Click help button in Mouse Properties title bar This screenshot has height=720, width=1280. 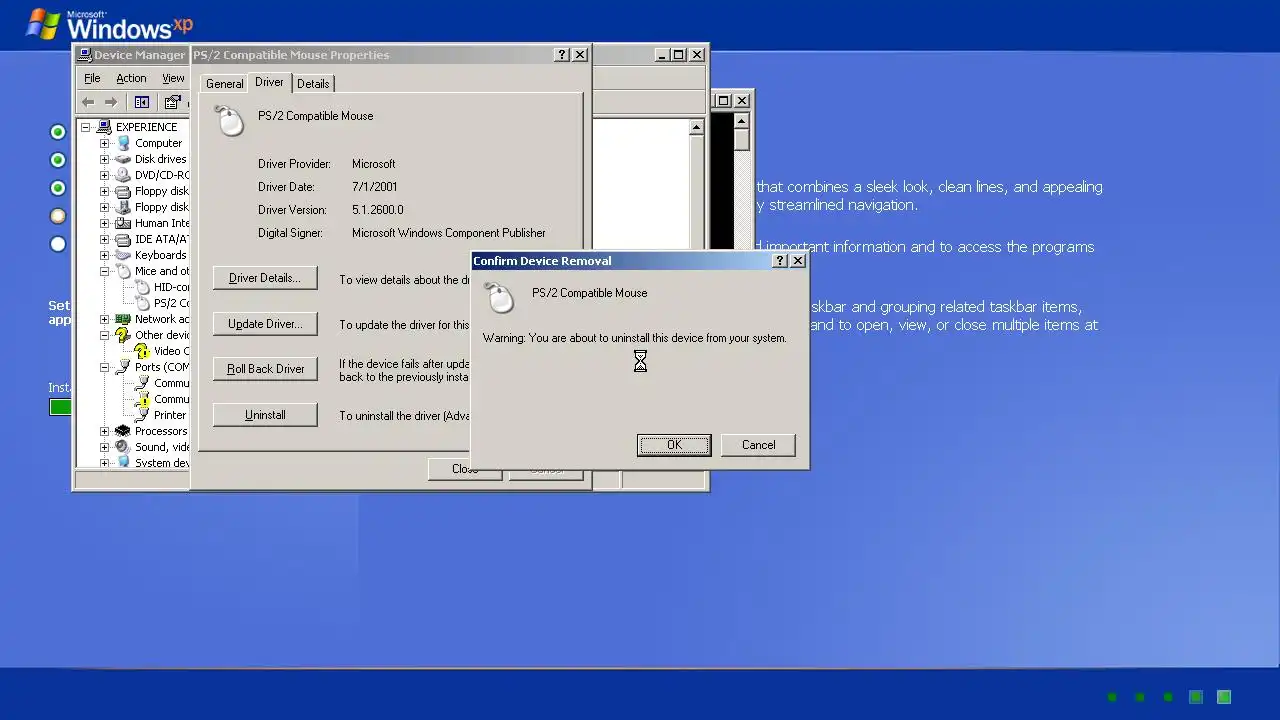(x=562, y=55)
